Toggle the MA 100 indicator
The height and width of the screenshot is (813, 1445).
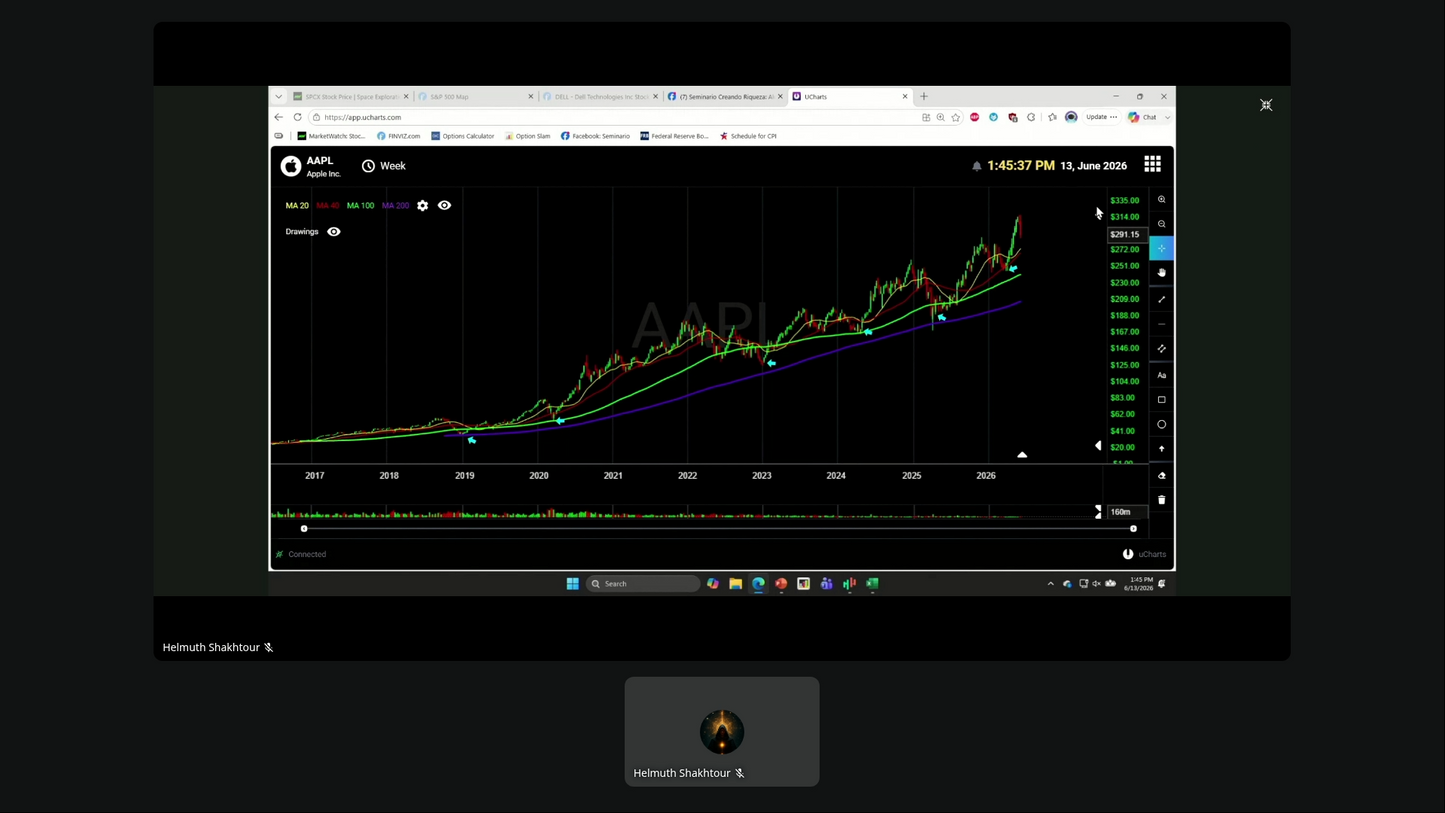coord(360,206)
